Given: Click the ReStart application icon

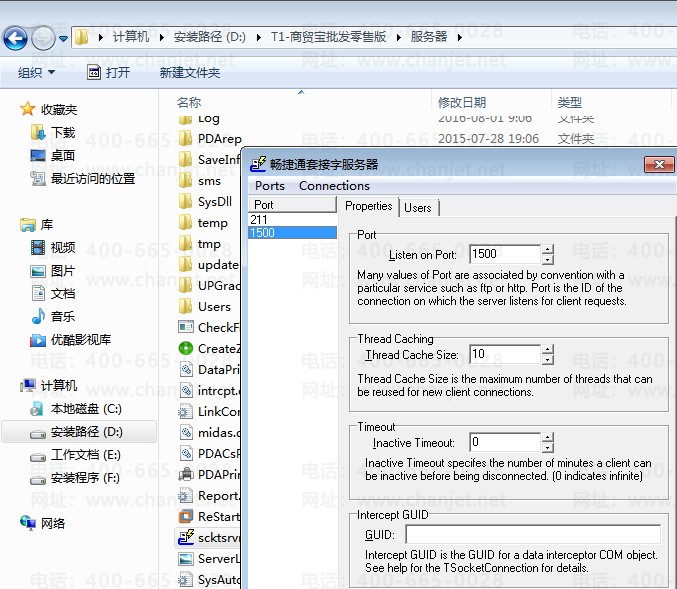Looking at the screenshot, I should [185, 517].
